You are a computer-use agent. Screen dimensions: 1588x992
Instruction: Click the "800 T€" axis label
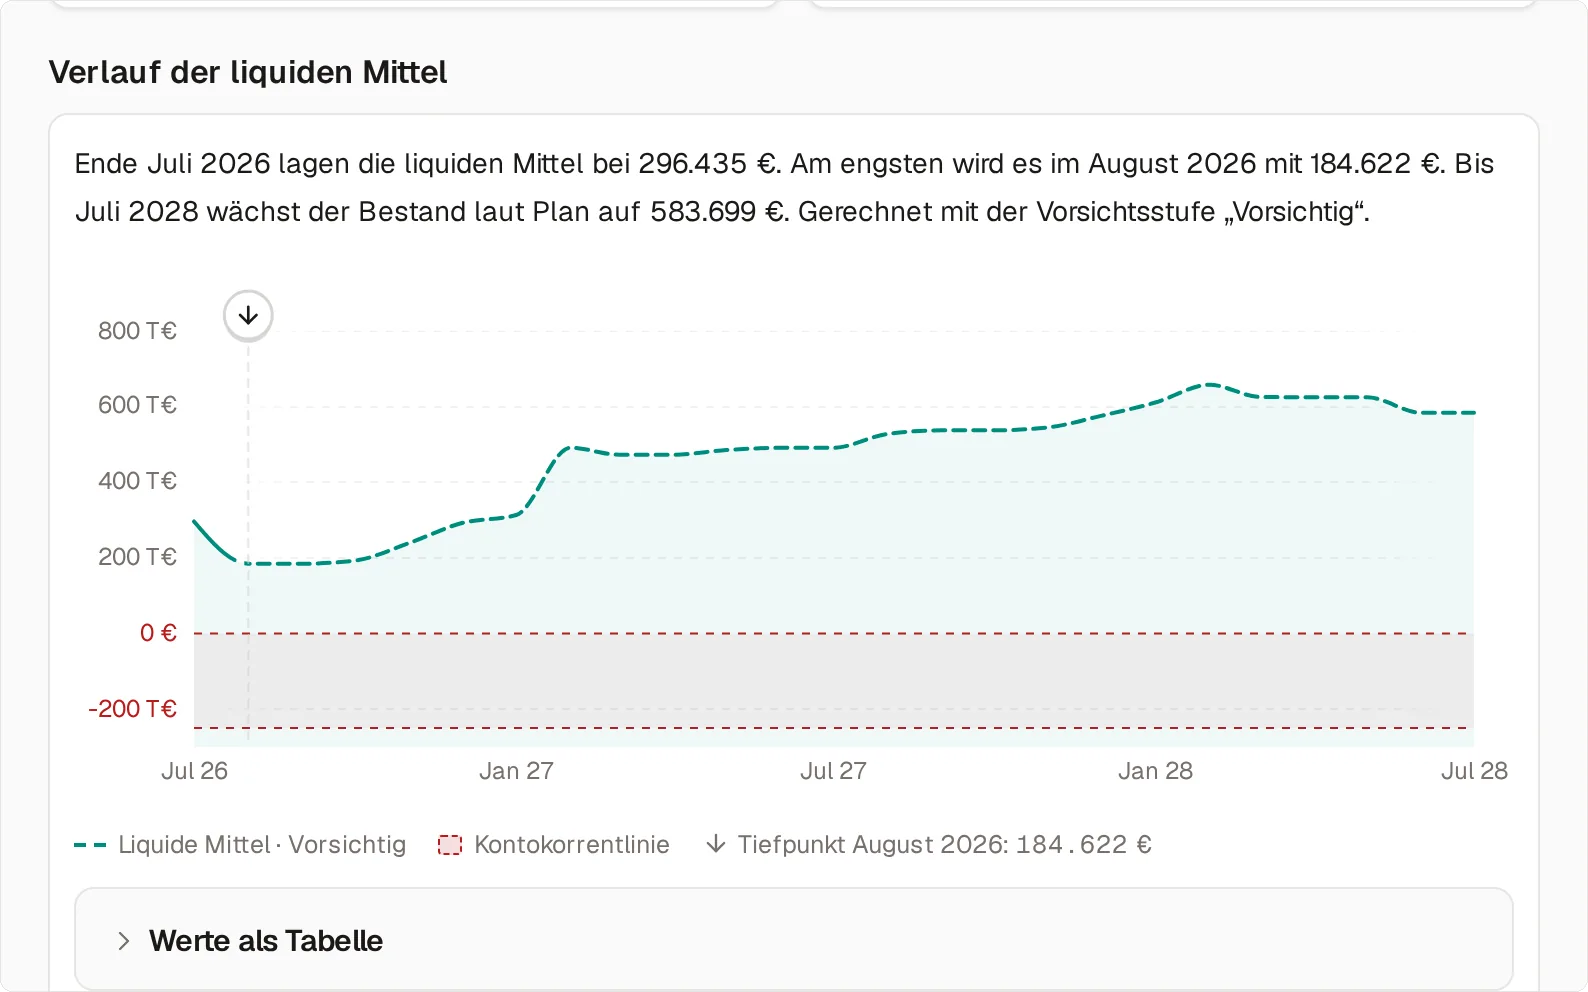coord(137,331)
